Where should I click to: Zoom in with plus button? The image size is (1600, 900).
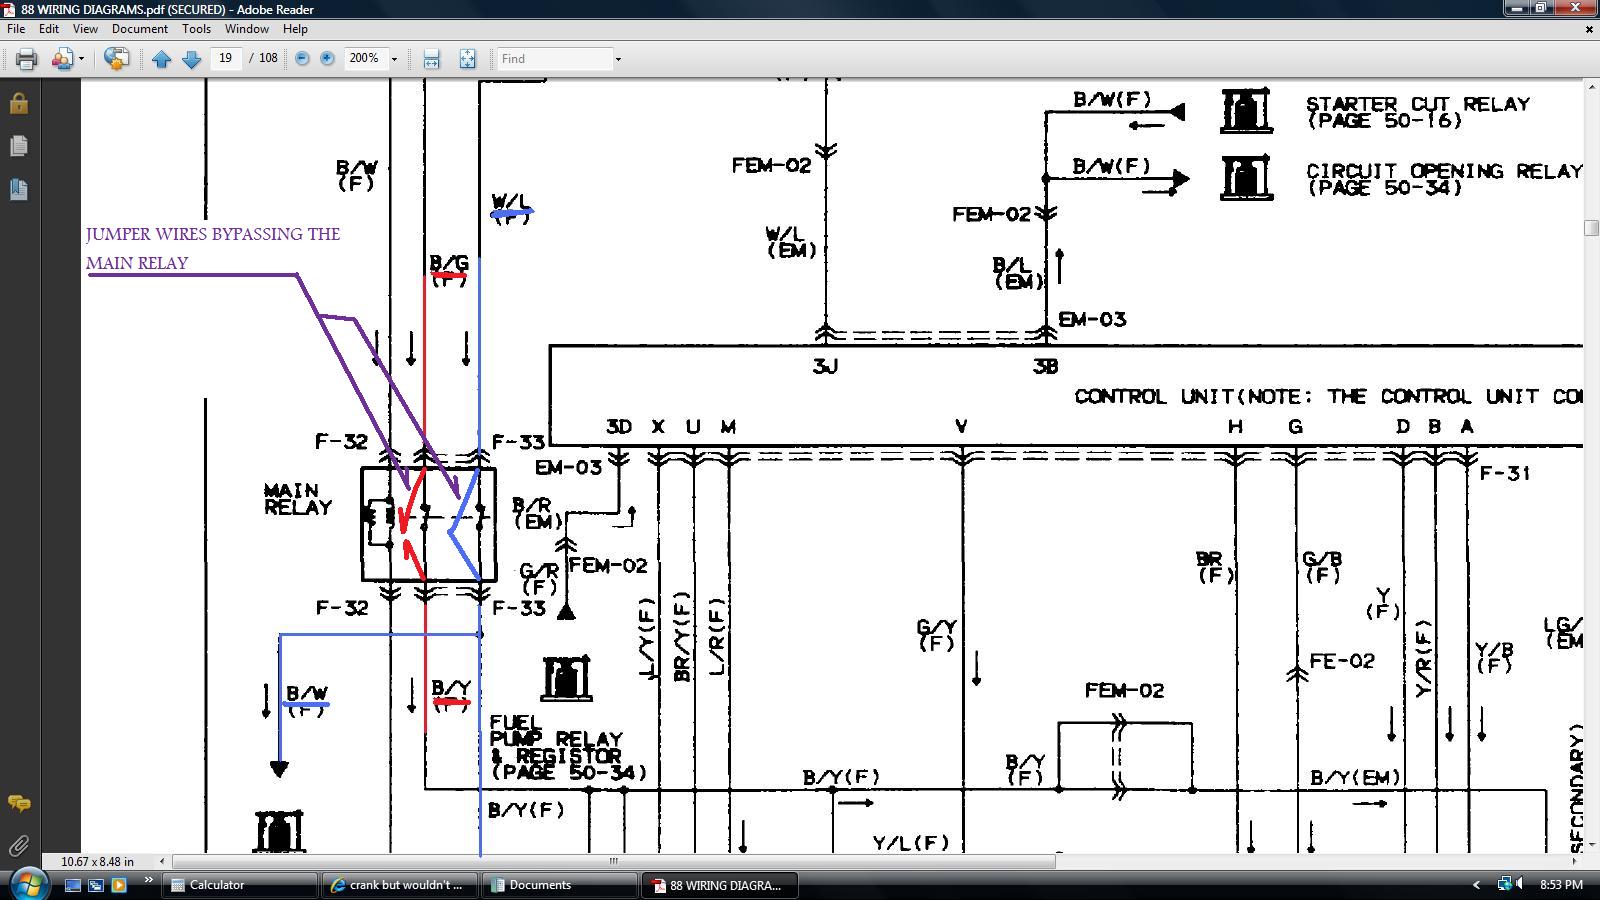tap(327, 59)
